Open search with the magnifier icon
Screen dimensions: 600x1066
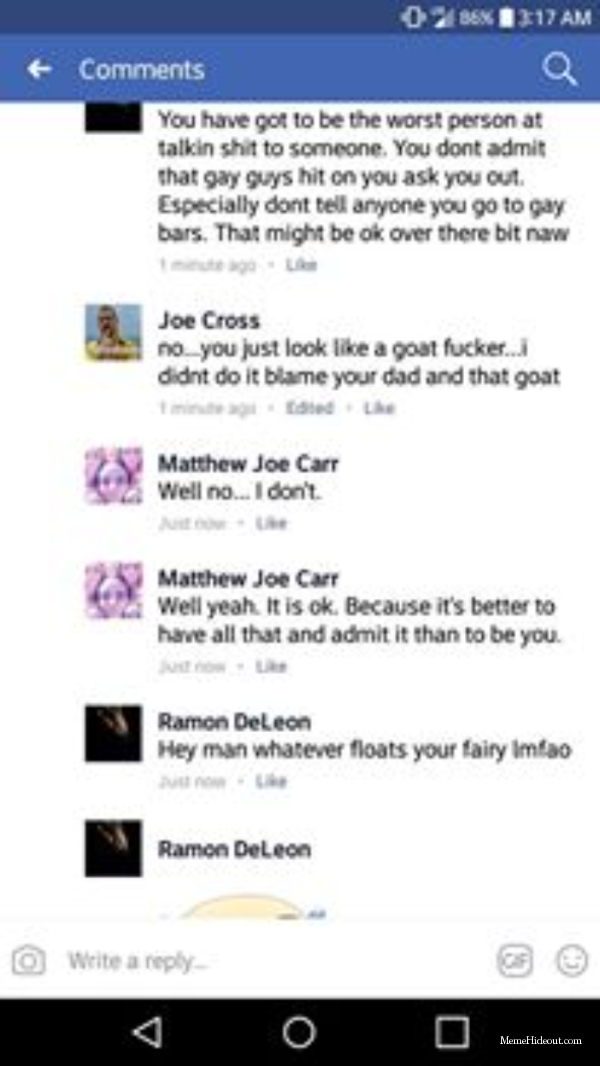click(560, 69)
